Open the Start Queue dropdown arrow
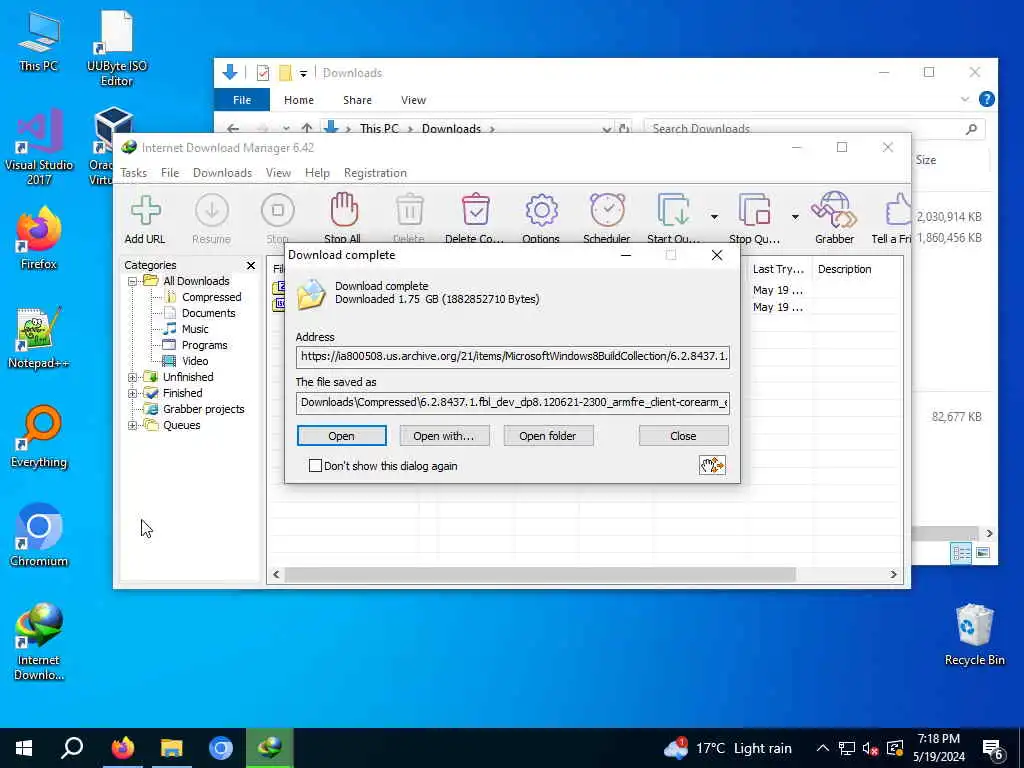Screen dimensions: 1024x768 [714, 216]
